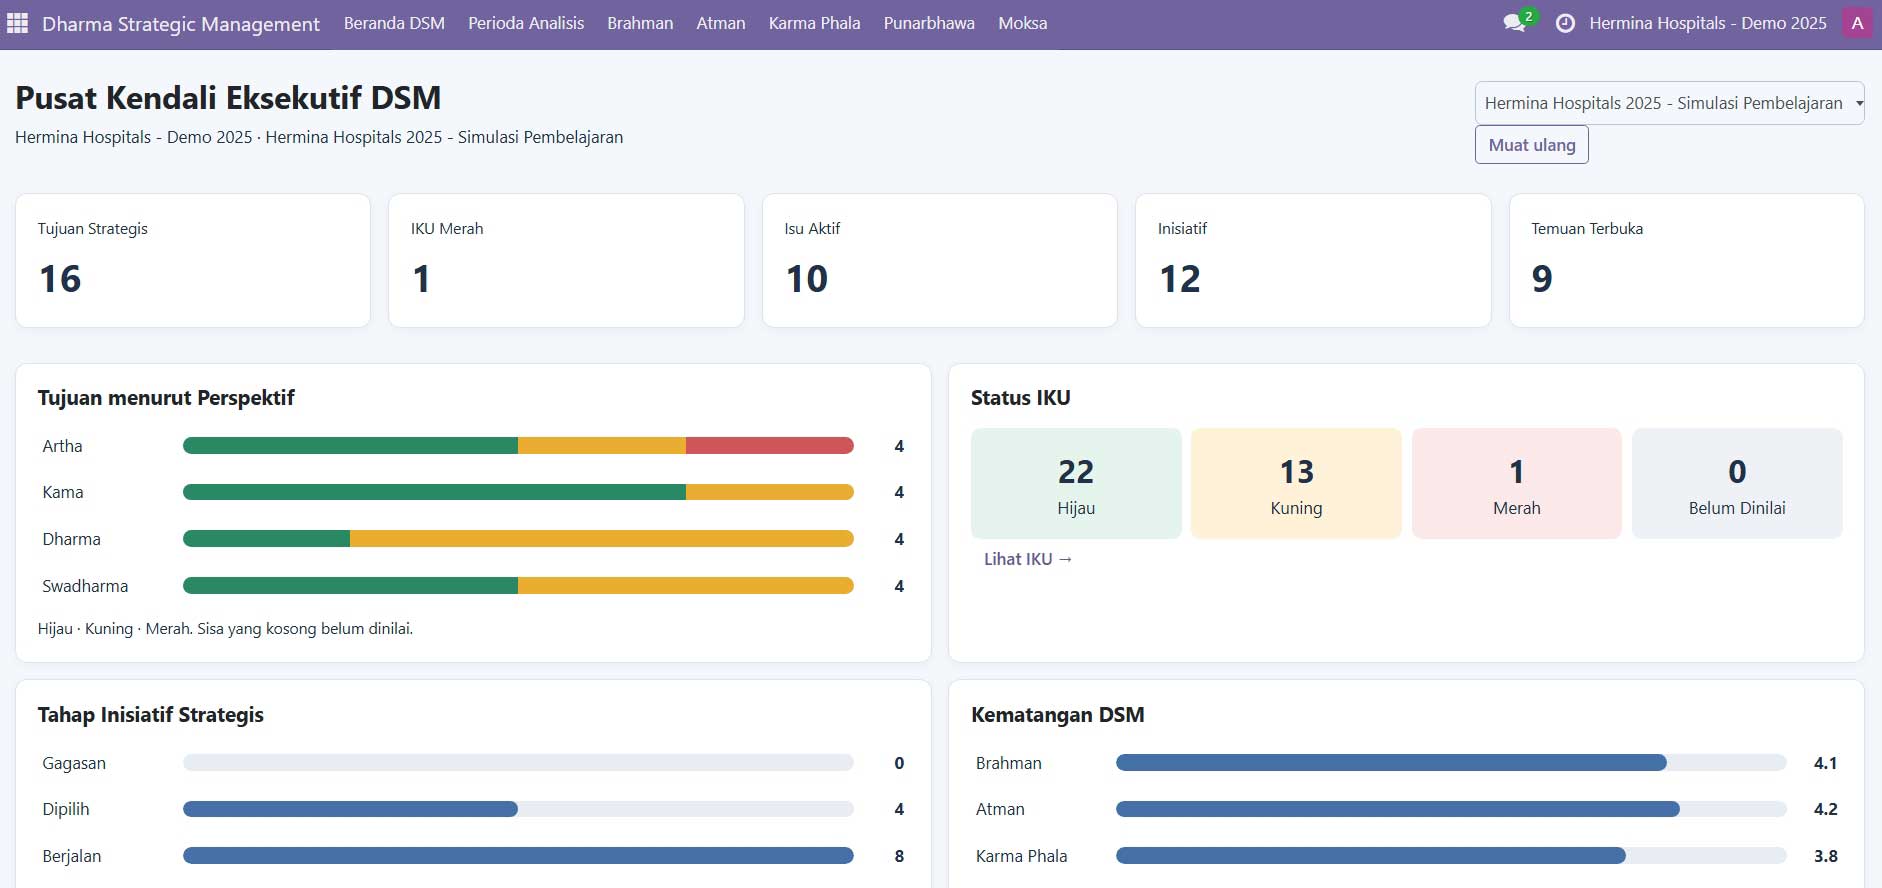Open the Tujuan Strategis card
The width and height of the screenshot is (1882, 888).
coord(193,260)
